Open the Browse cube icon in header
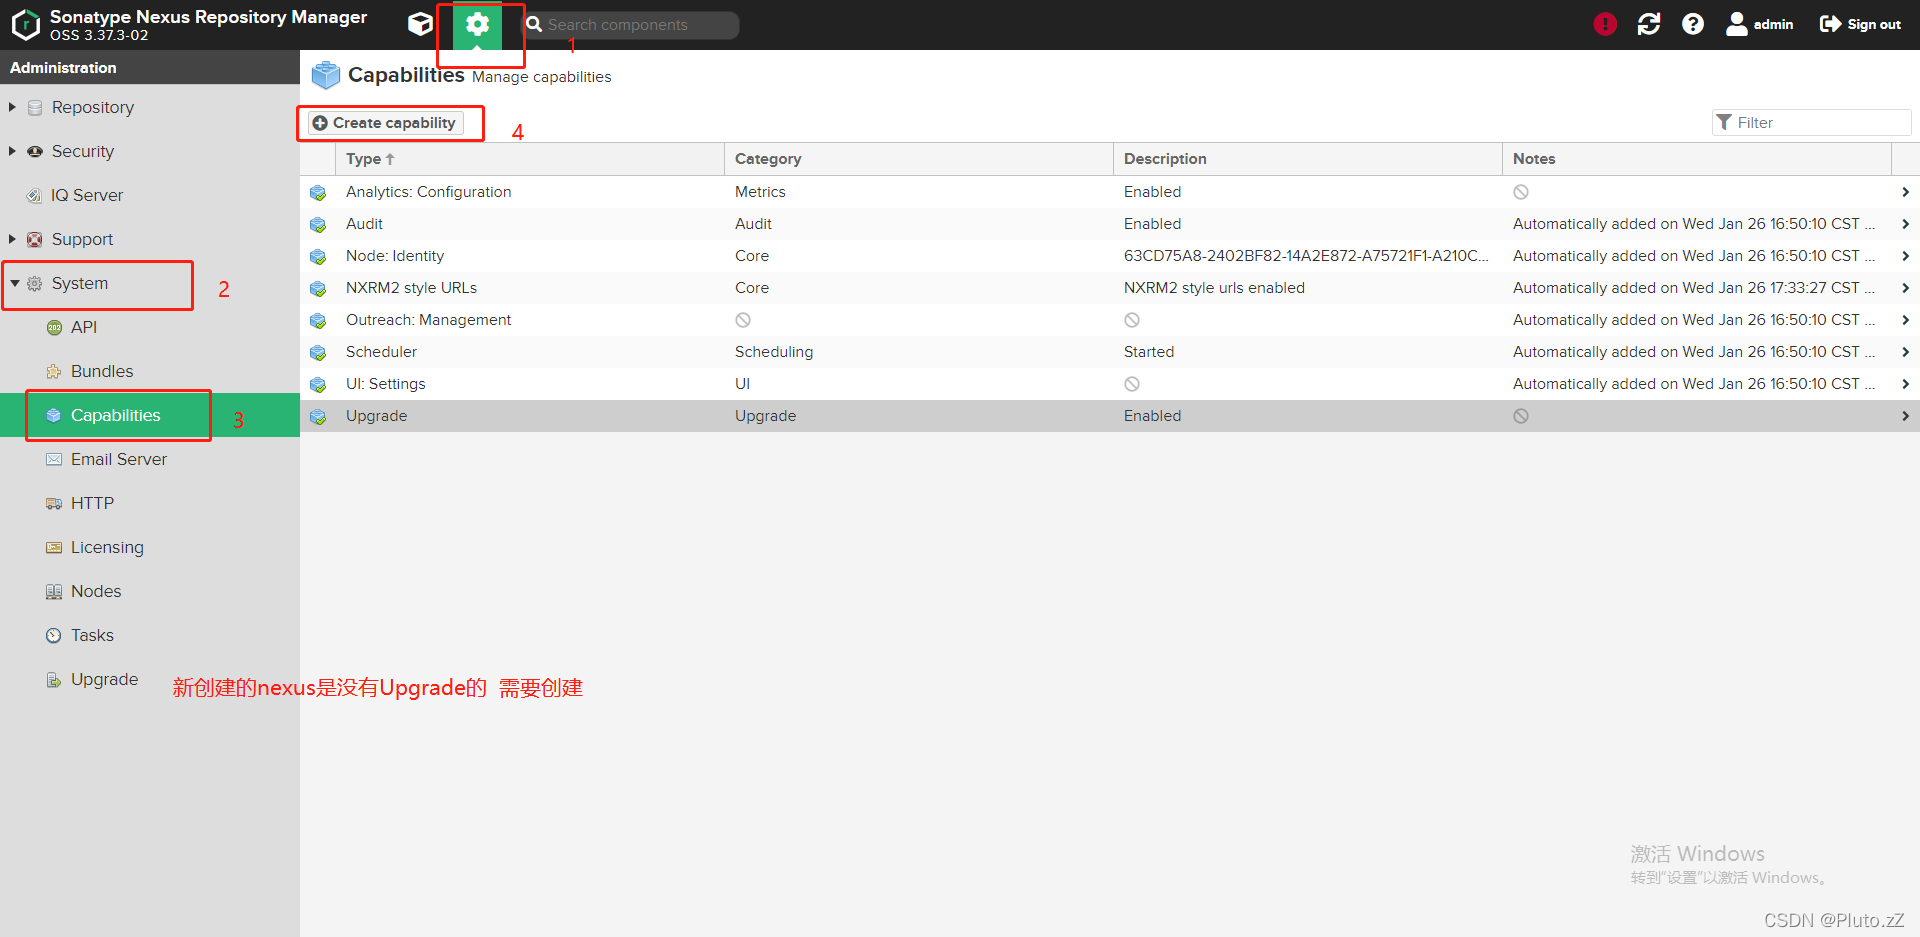Image resolution: width=1920 pixels, height=937 pixels. [421, 24]
